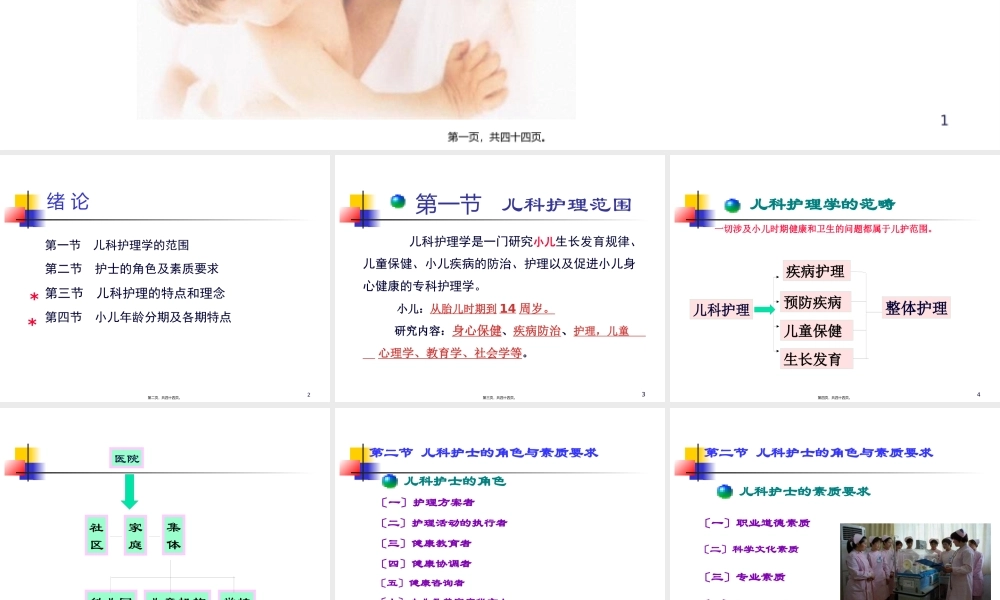Click the green downward arrow under 医院
This screenshot has height=600, width=1000.
(128, 490)
